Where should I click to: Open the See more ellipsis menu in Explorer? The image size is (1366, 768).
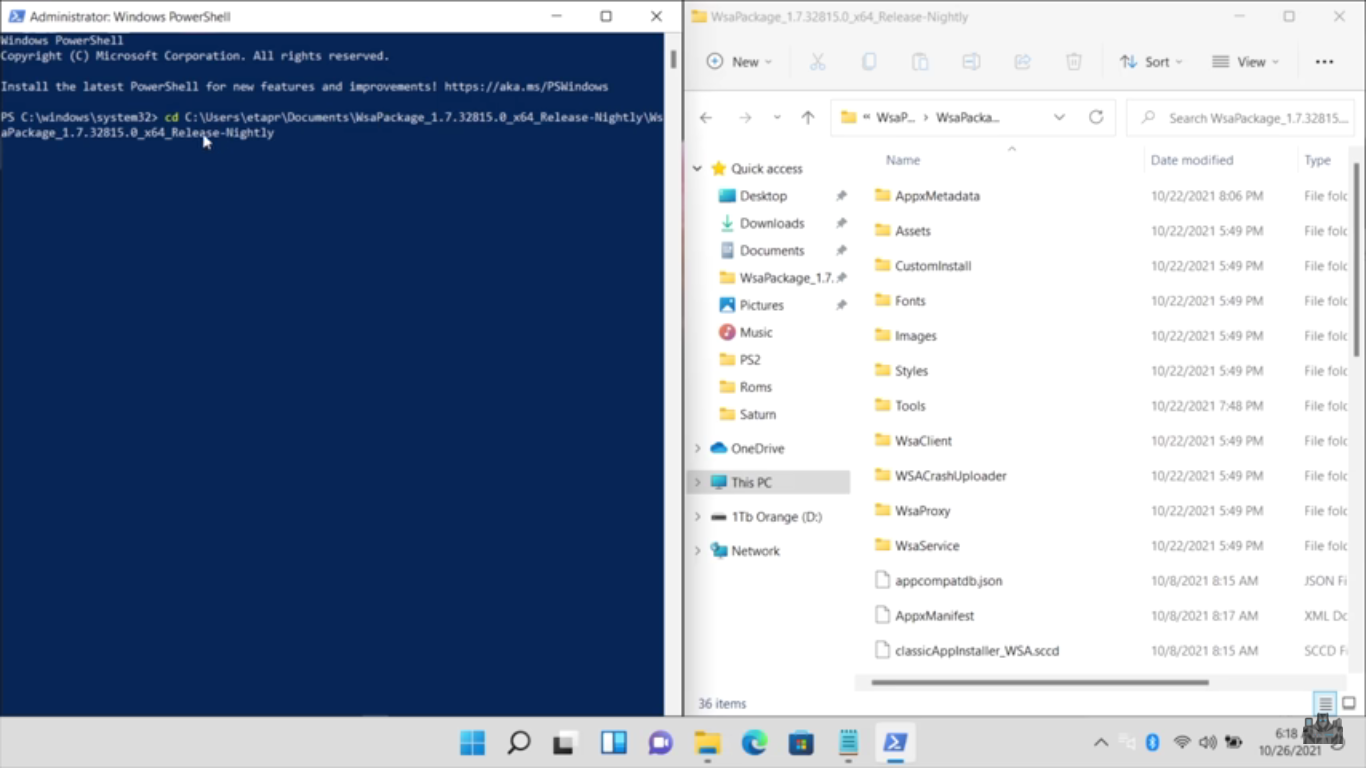pos(1325,62)
